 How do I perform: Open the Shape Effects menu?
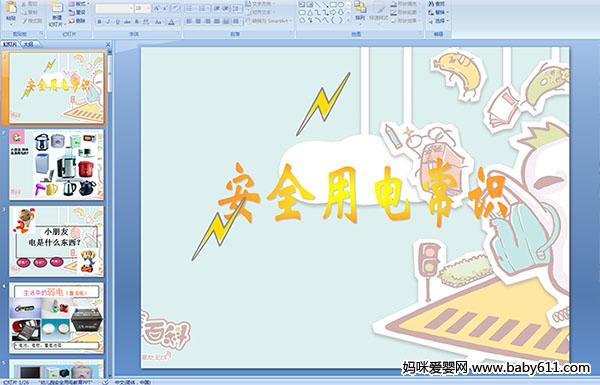click(405, 21)
